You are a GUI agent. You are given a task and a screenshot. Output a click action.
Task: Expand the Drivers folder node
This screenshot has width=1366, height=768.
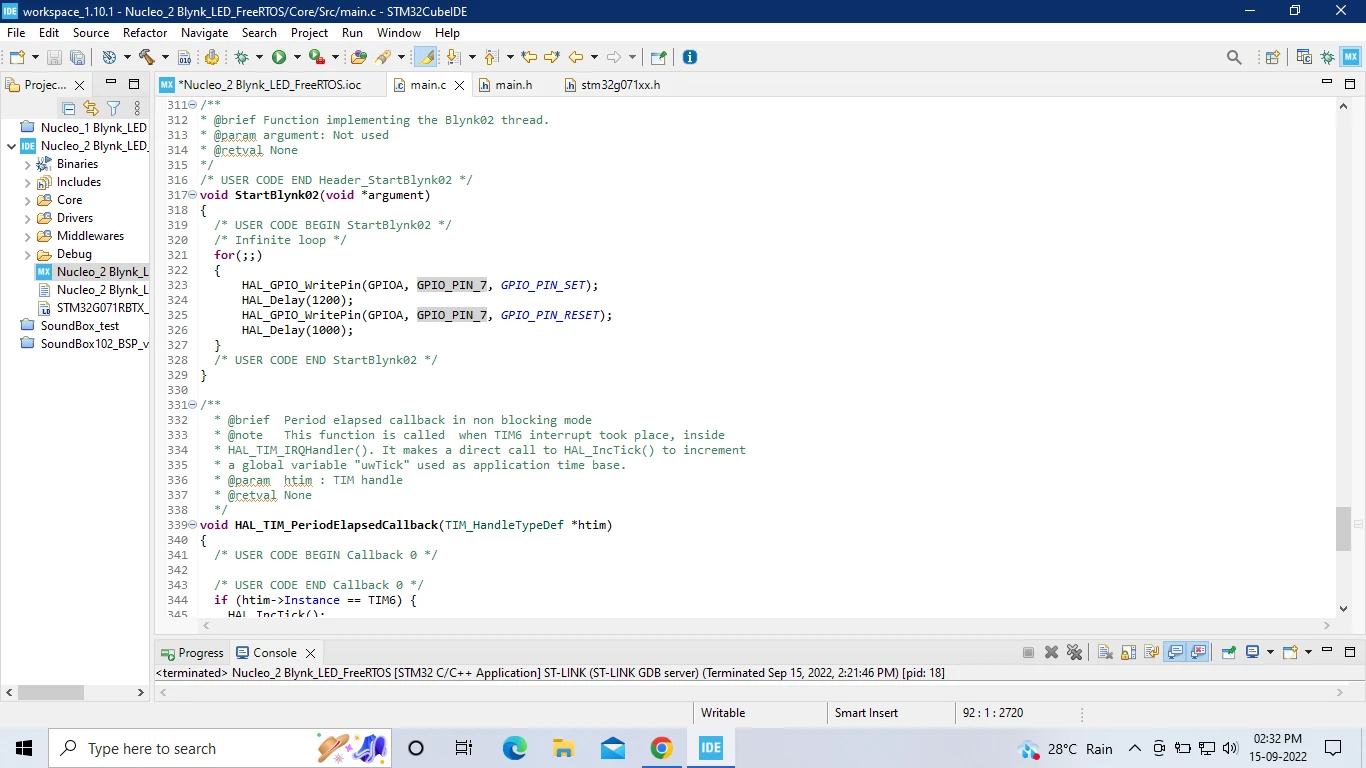pyautogui.click(x=28, y=218)
